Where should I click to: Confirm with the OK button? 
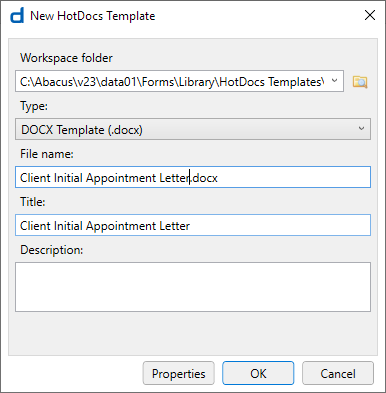258,373
